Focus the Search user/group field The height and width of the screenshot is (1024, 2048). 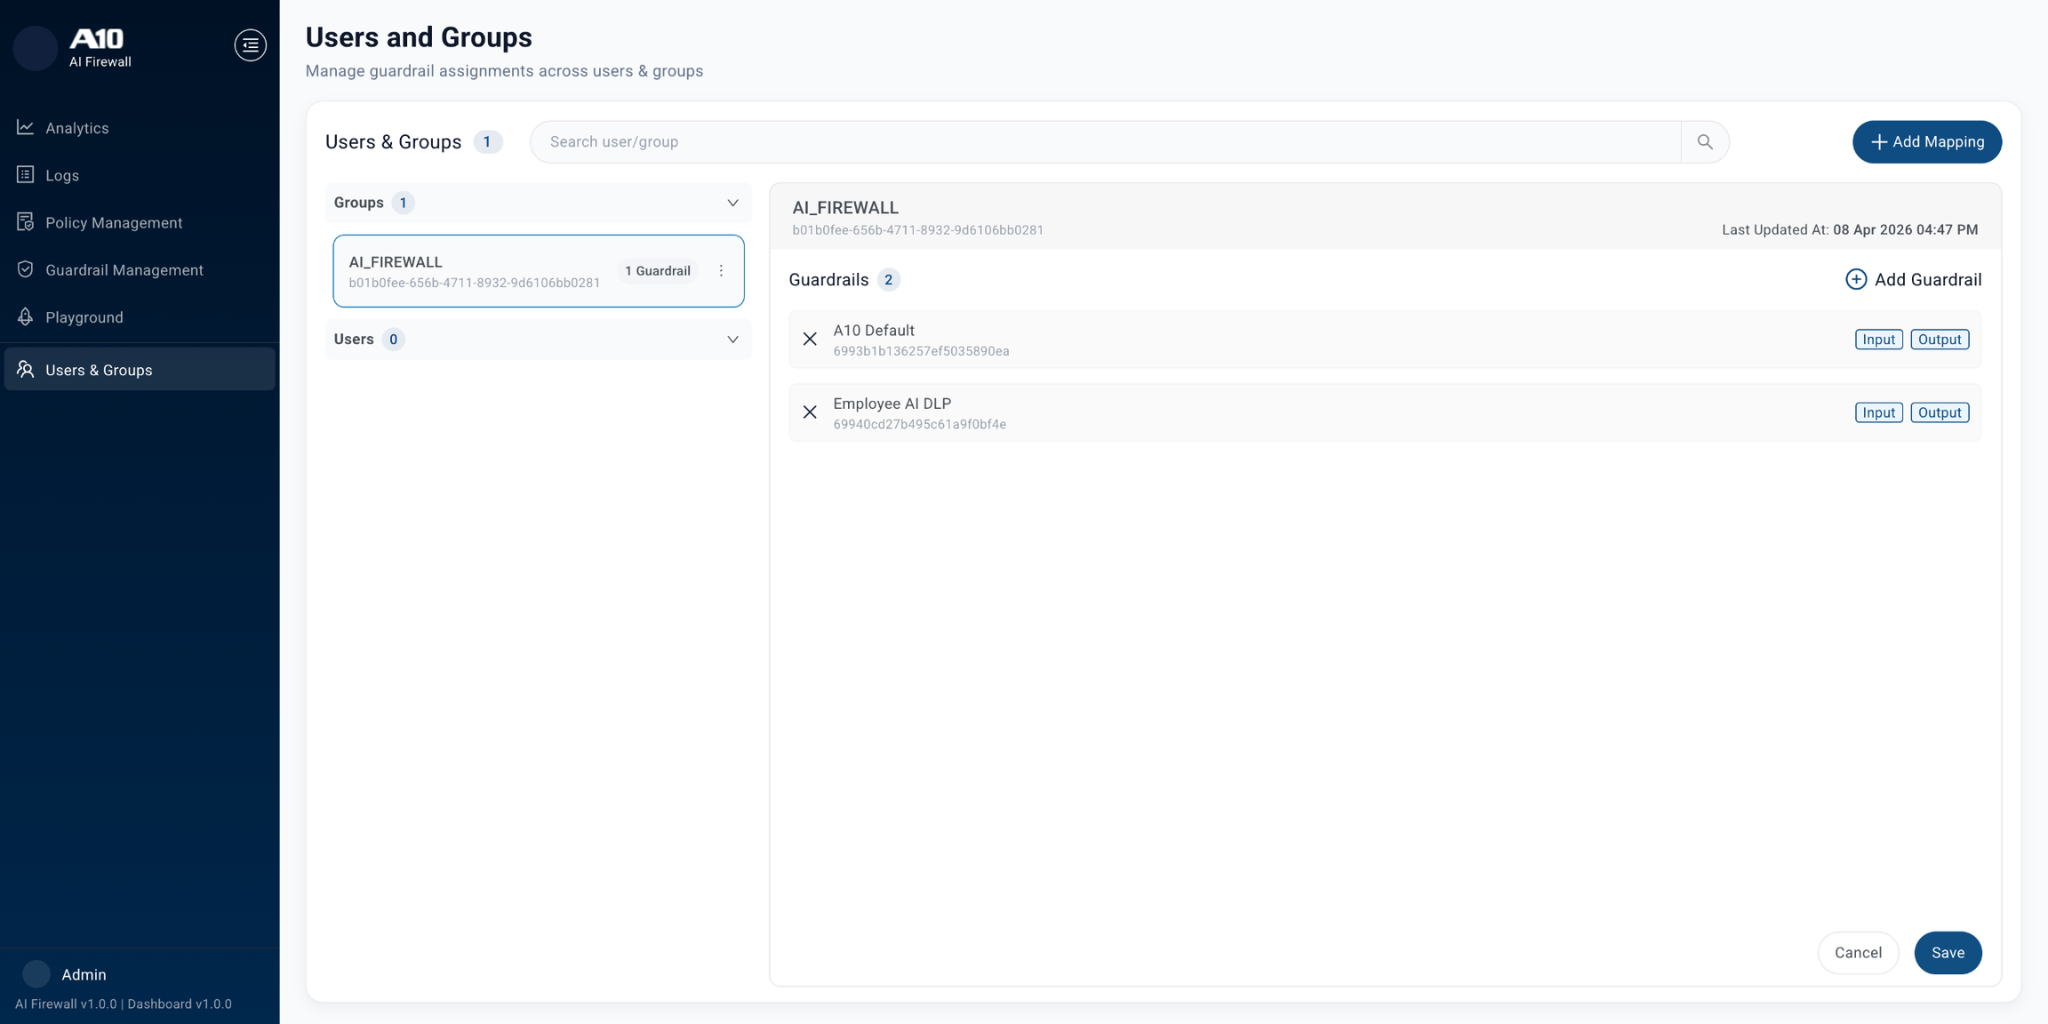(1100, 142)
